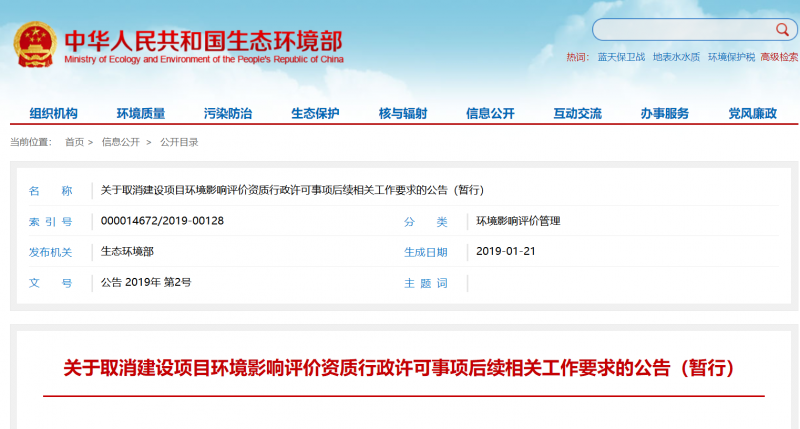This screenshot has height=429, width=800.
Task: Open 高级检索 advanced search link
Action: pyautogui.click(x=780, y=57)
